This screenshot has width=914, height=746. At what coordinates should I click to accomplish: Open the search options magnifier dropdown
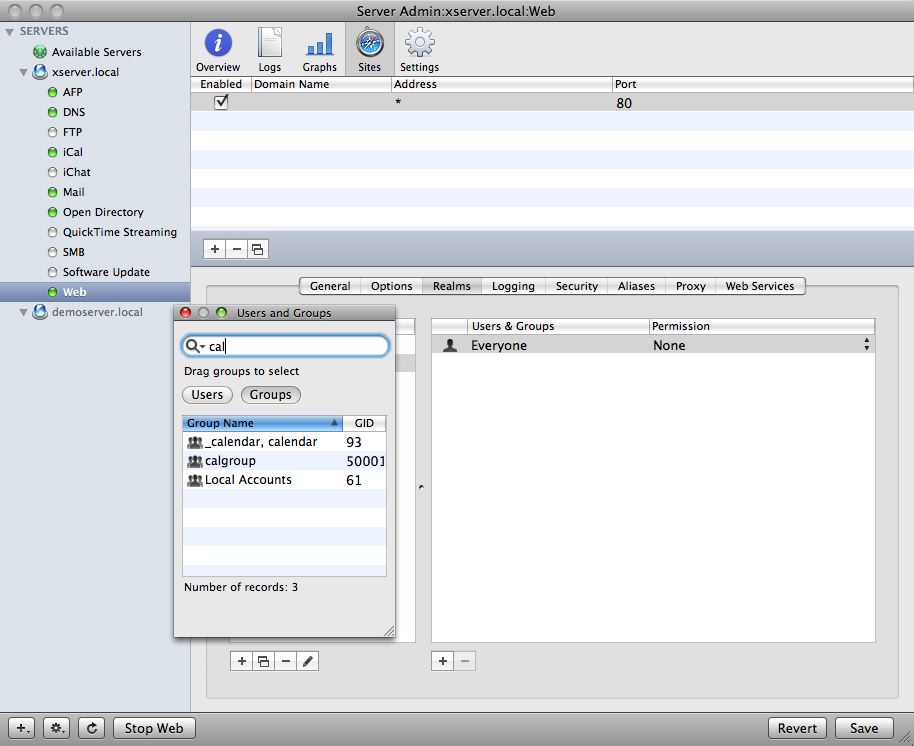click(194, 346)
